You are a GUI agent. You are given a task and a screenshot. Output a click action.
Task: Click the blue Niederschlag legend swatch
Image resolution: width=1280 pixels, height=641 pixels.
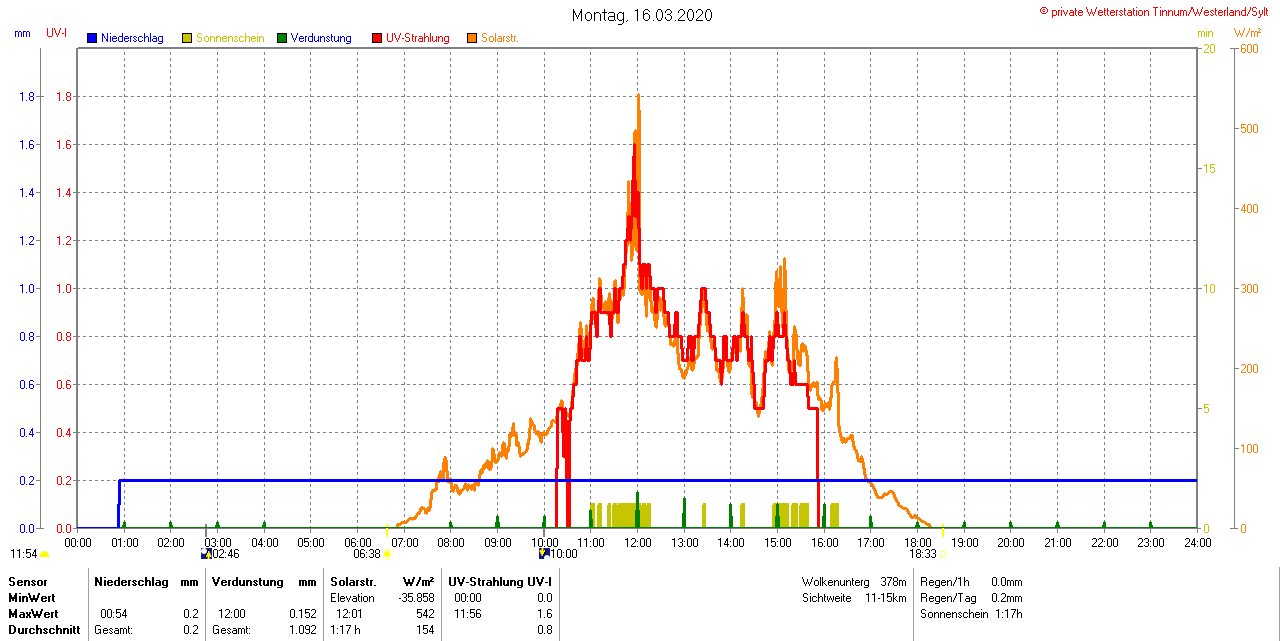click(x=92, y=38)
